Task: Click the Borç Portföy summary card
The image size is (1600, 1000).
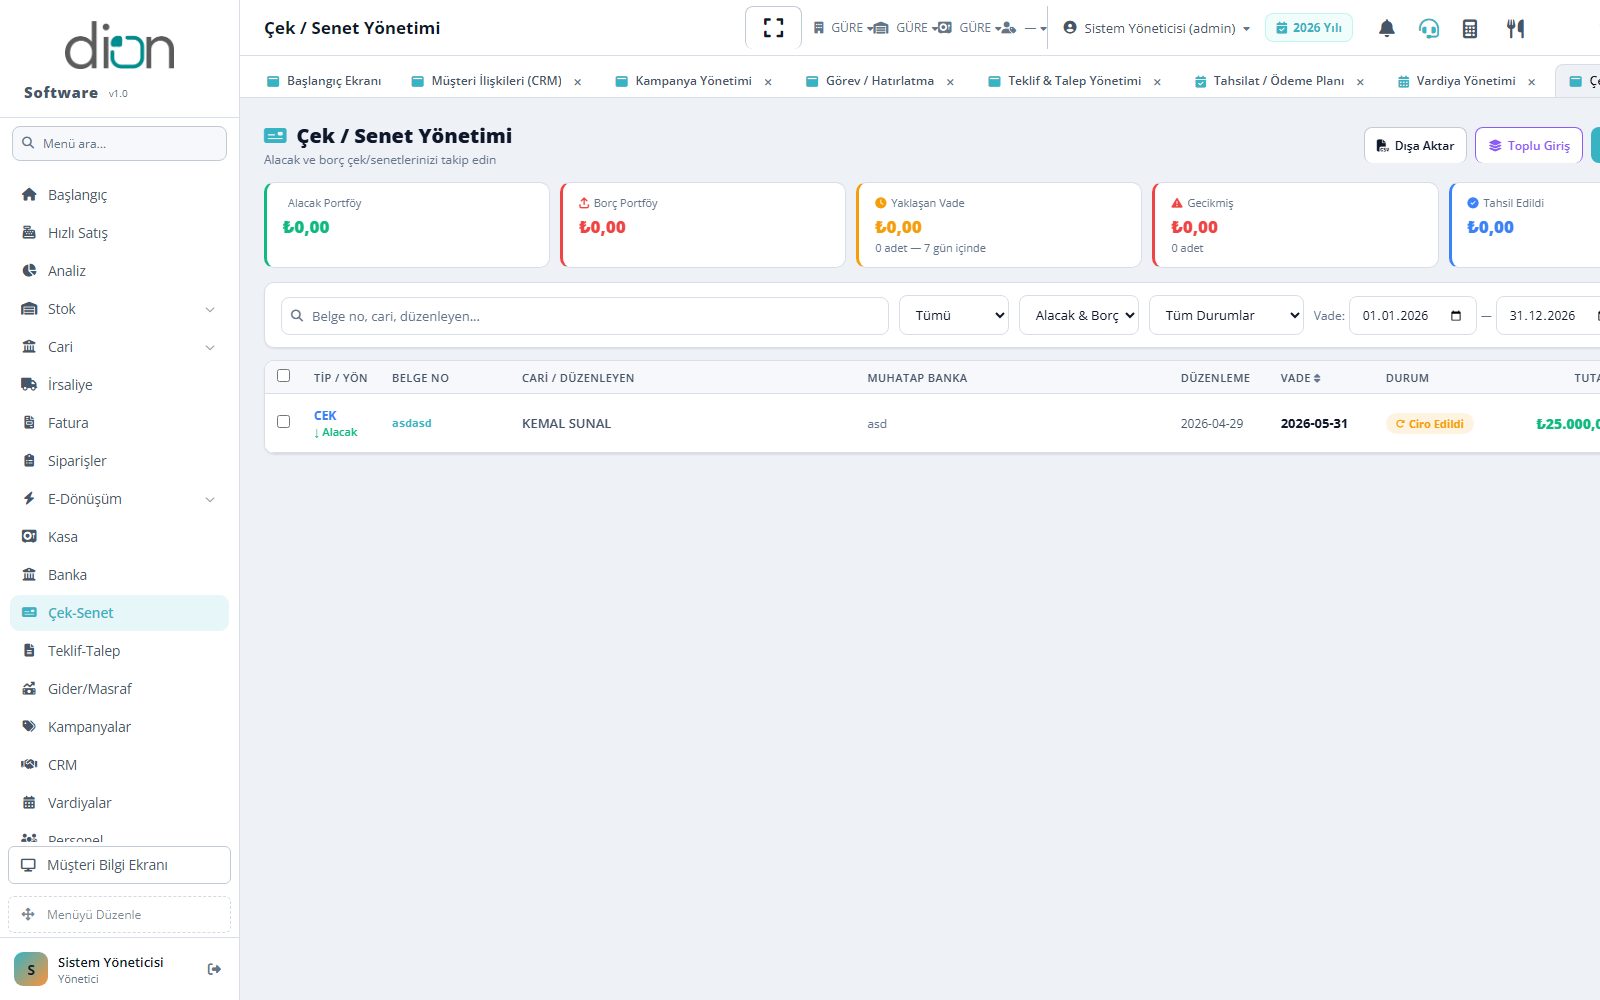Action: pyautogui.click(x=703, y=225)
